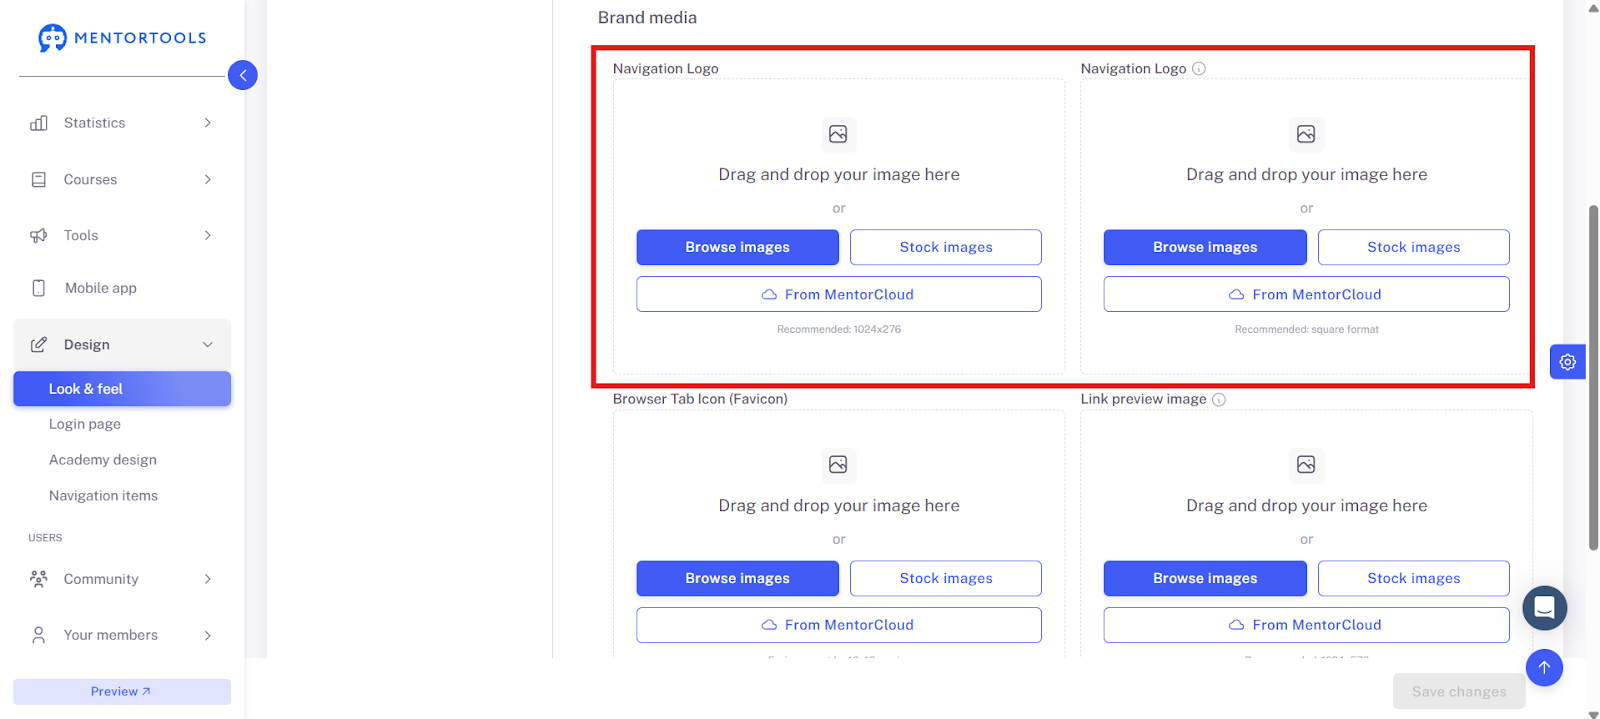Click the info icon beside second Navigation Logo
Image resolution: width=1600 pixels, height=719 pixels.
click(1199, 69)
